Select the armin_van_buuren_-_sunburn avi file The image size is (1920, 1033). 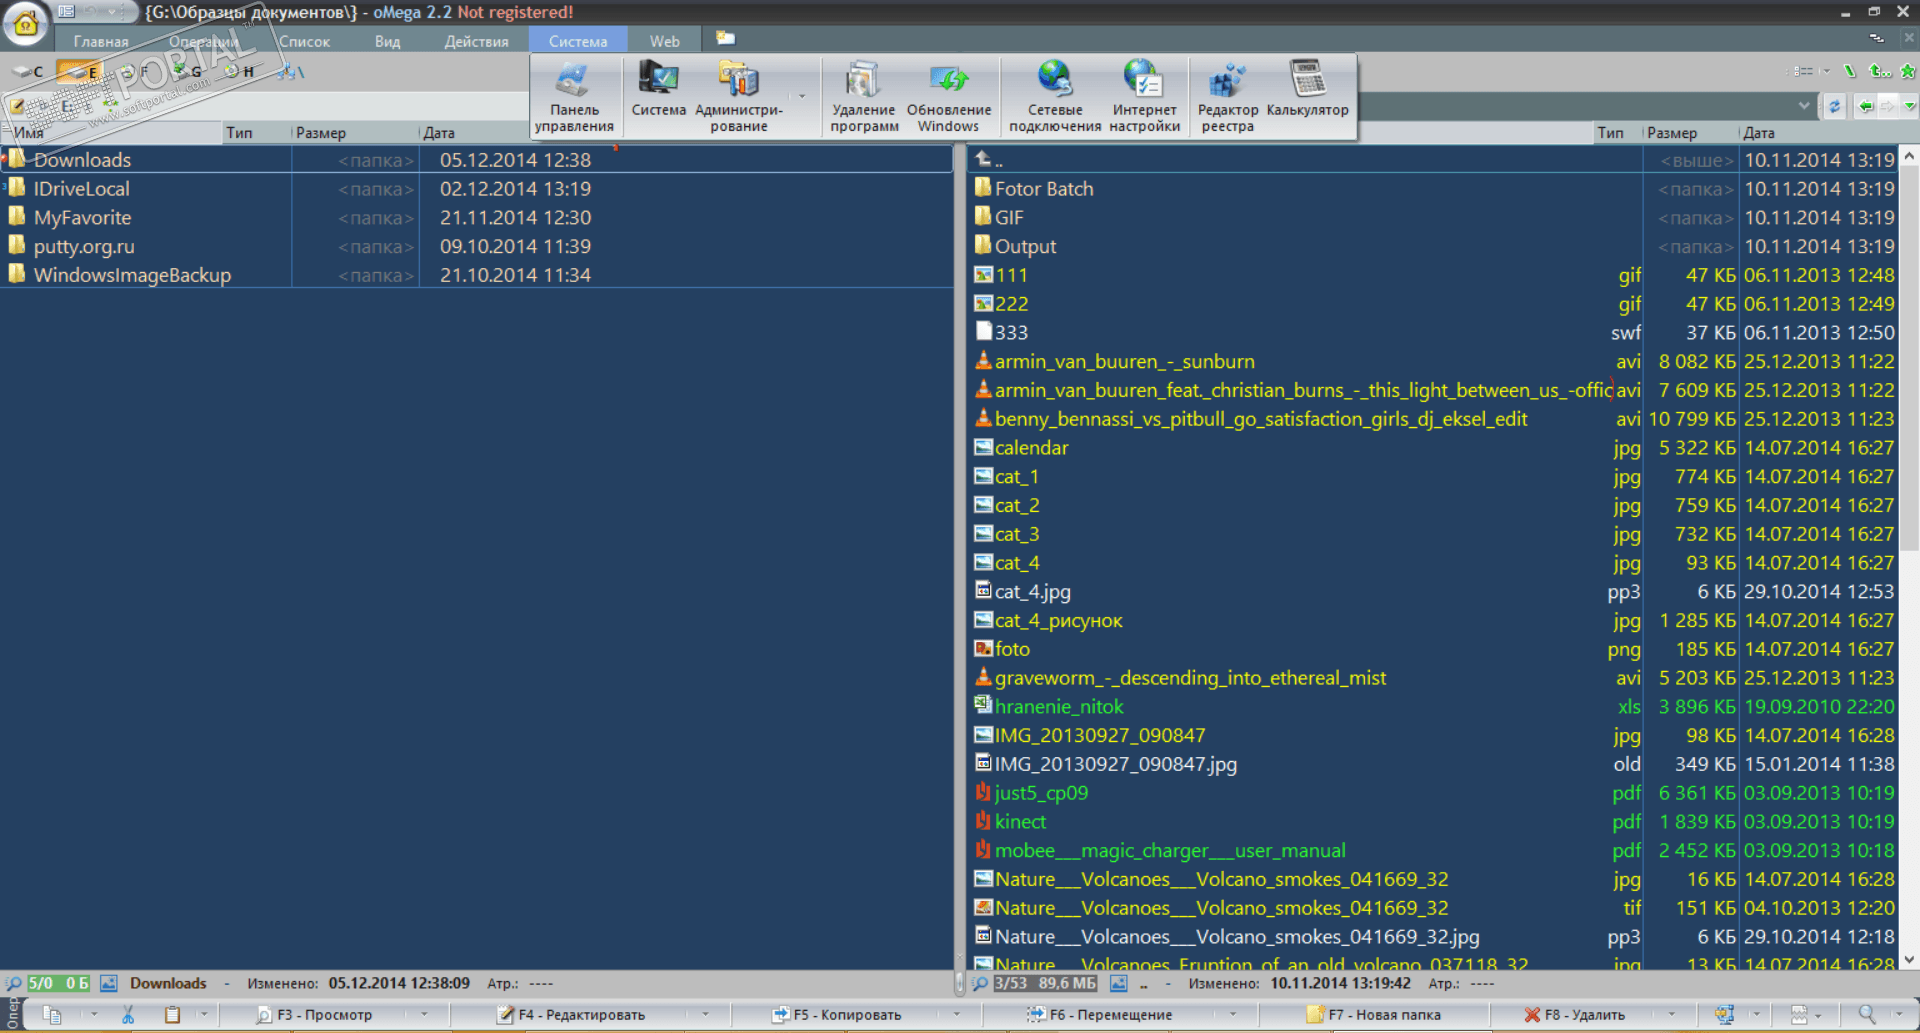[x=1434, y=362]
